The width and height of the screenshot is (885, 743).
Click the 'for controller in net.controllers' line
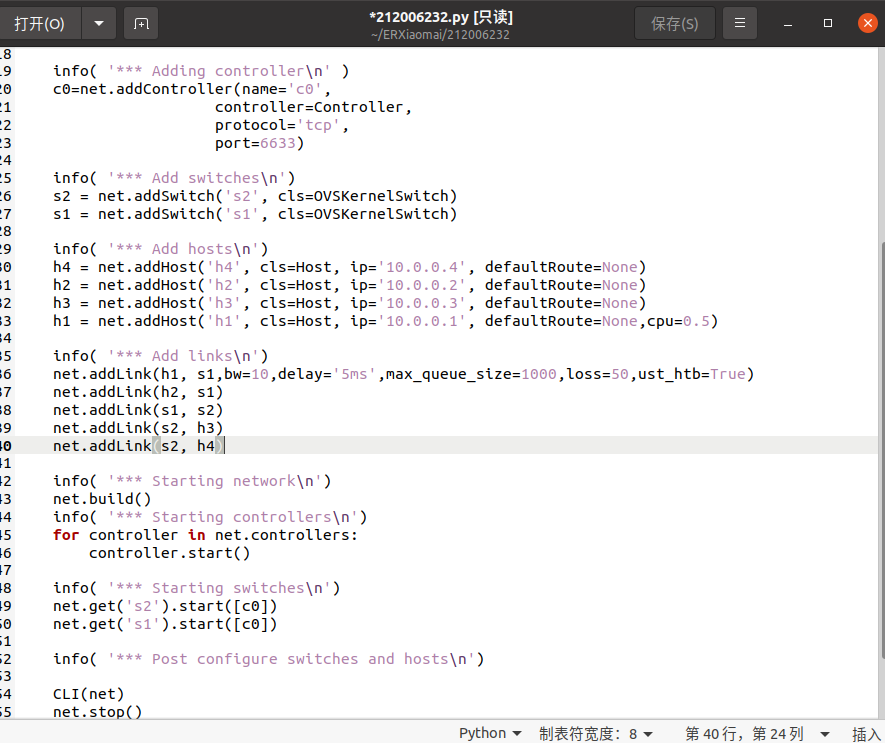[x=205, y=535]
